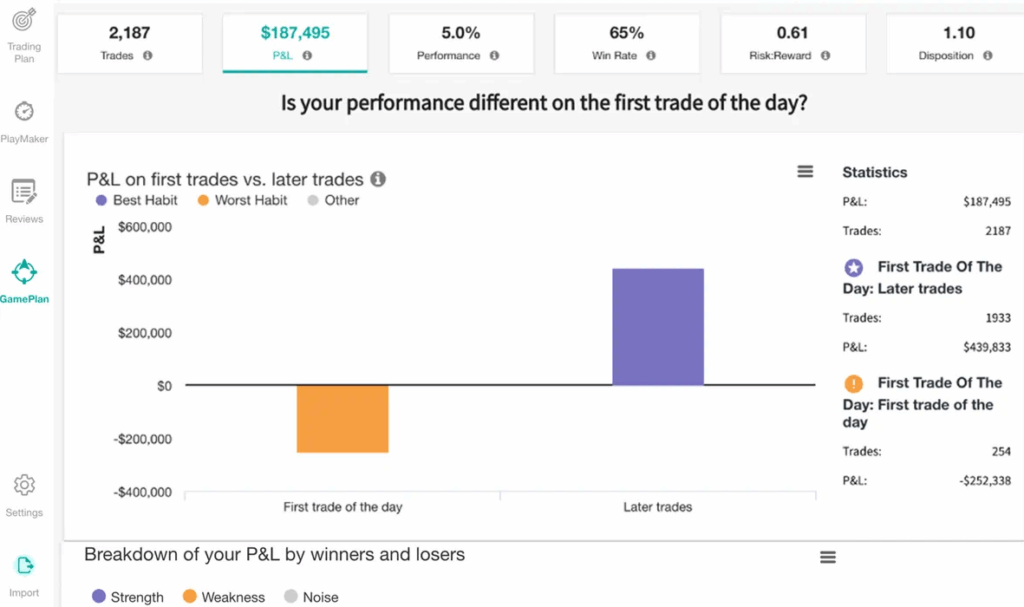
Task: Open the breakdown chart options menu
Action: 827,557
